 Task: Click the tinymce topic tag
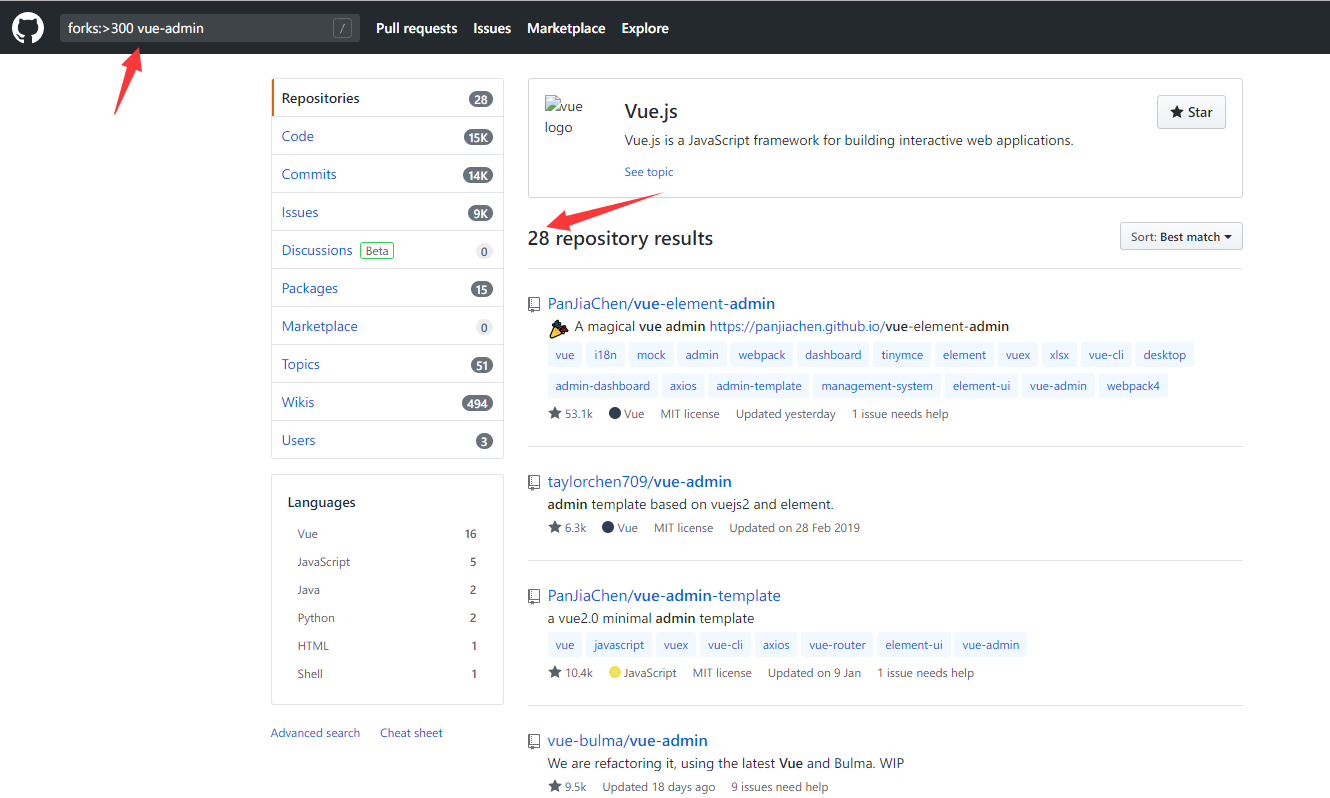pyautogui.click(x=902, y=355)
